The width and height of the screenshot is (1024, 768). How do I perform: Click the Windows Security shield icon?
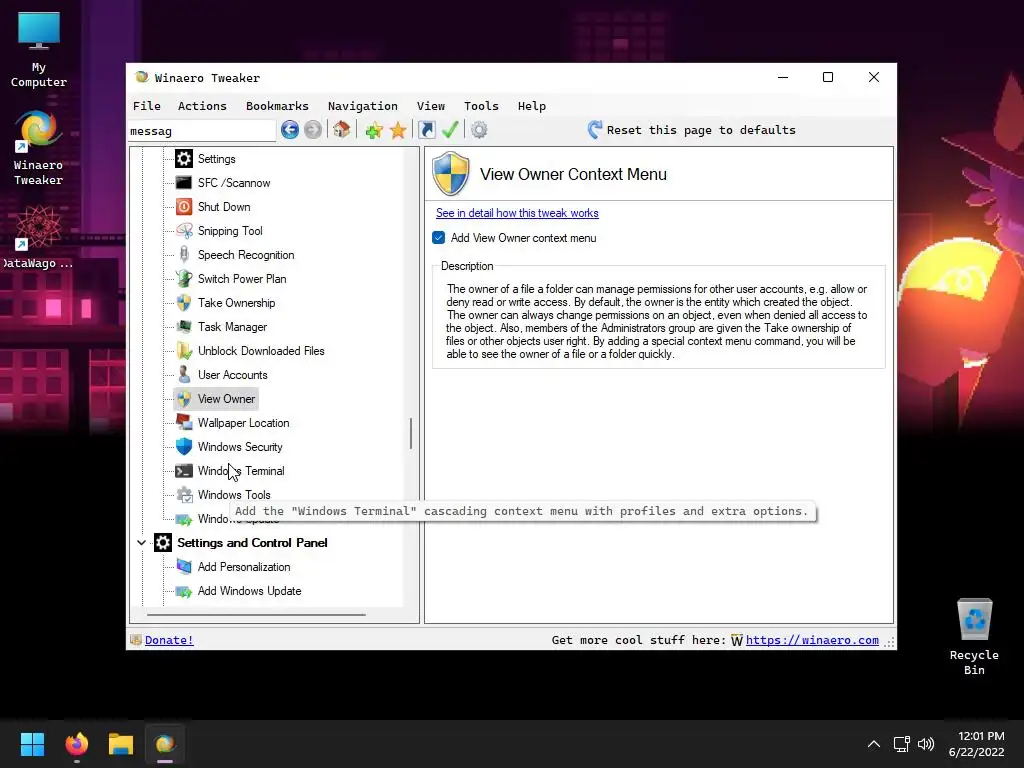pos(184,447)
